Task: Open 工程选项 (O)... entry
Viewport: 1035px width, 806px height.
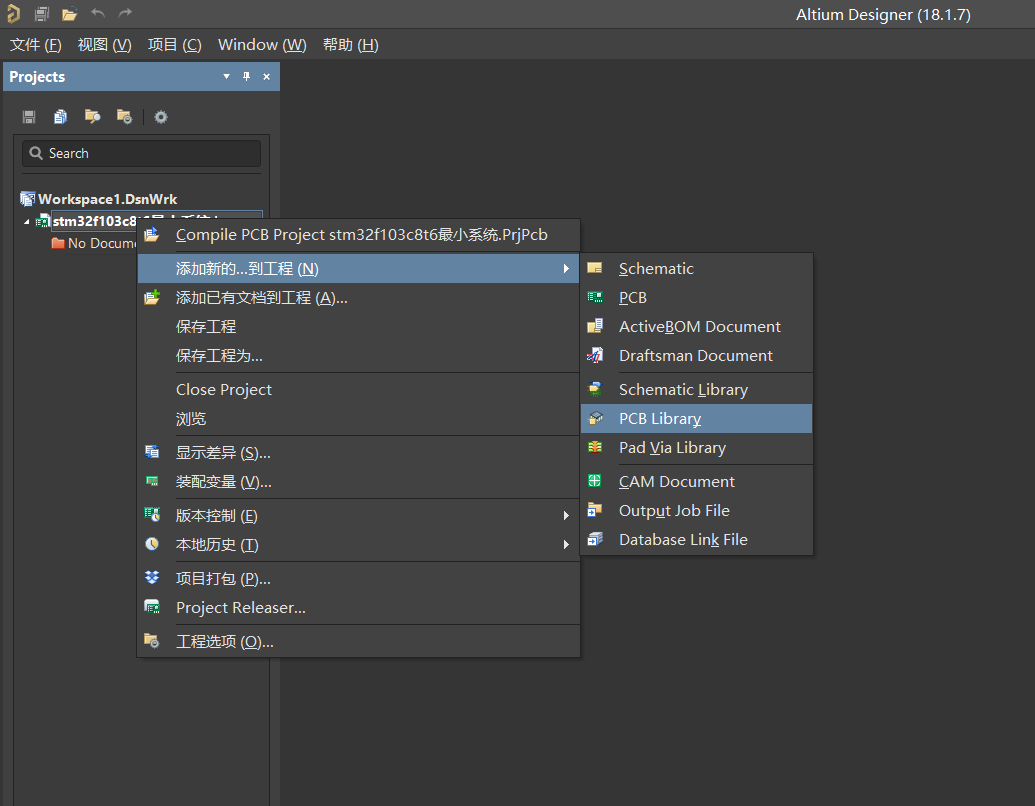Action: 358,642
